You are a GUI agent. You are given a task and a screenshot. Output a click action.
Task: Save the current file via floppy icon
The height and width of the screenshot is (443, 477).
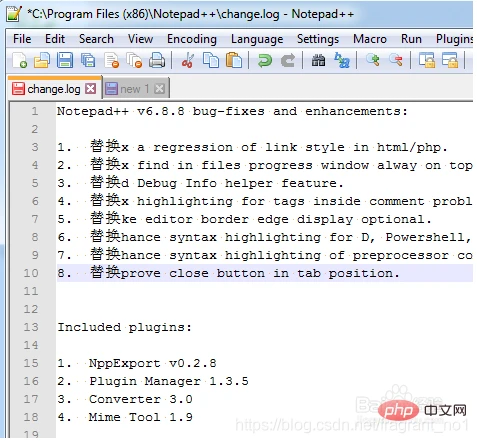pyautogui.click(x=65, y=60)
